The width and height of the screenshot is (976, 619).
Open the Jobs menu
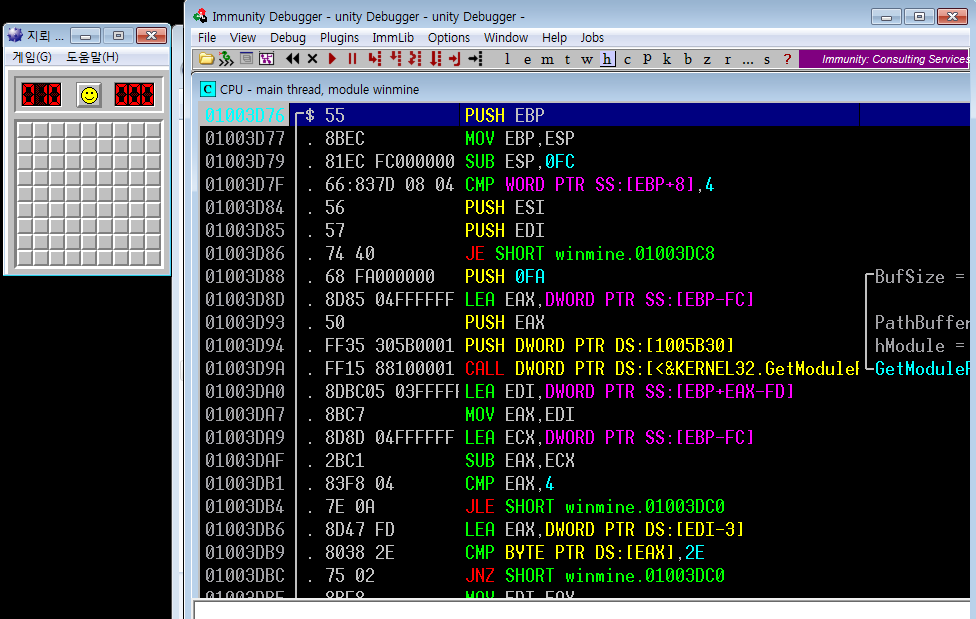click(592, 37)
